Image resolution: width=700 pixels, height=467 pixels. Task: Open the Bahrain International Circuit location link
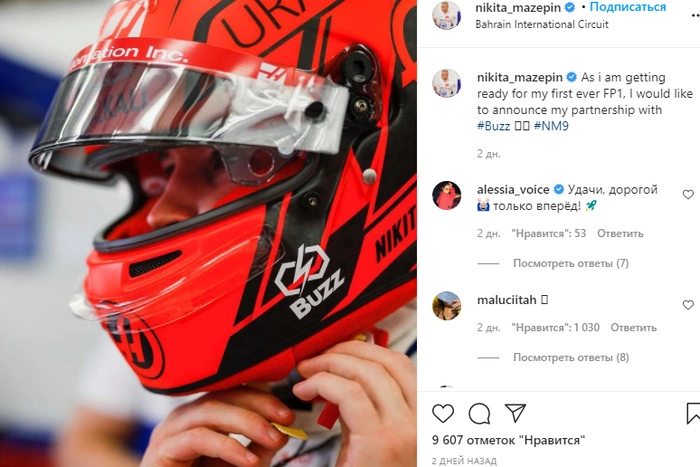coord(542,24)
